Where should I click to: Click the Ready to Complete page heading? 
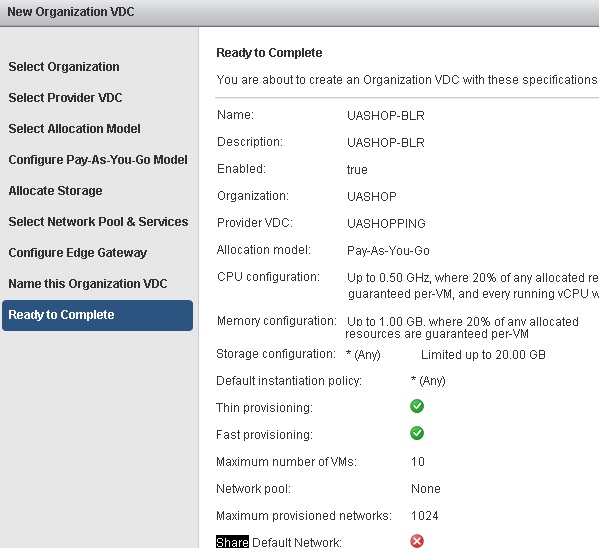click(269, 53)
